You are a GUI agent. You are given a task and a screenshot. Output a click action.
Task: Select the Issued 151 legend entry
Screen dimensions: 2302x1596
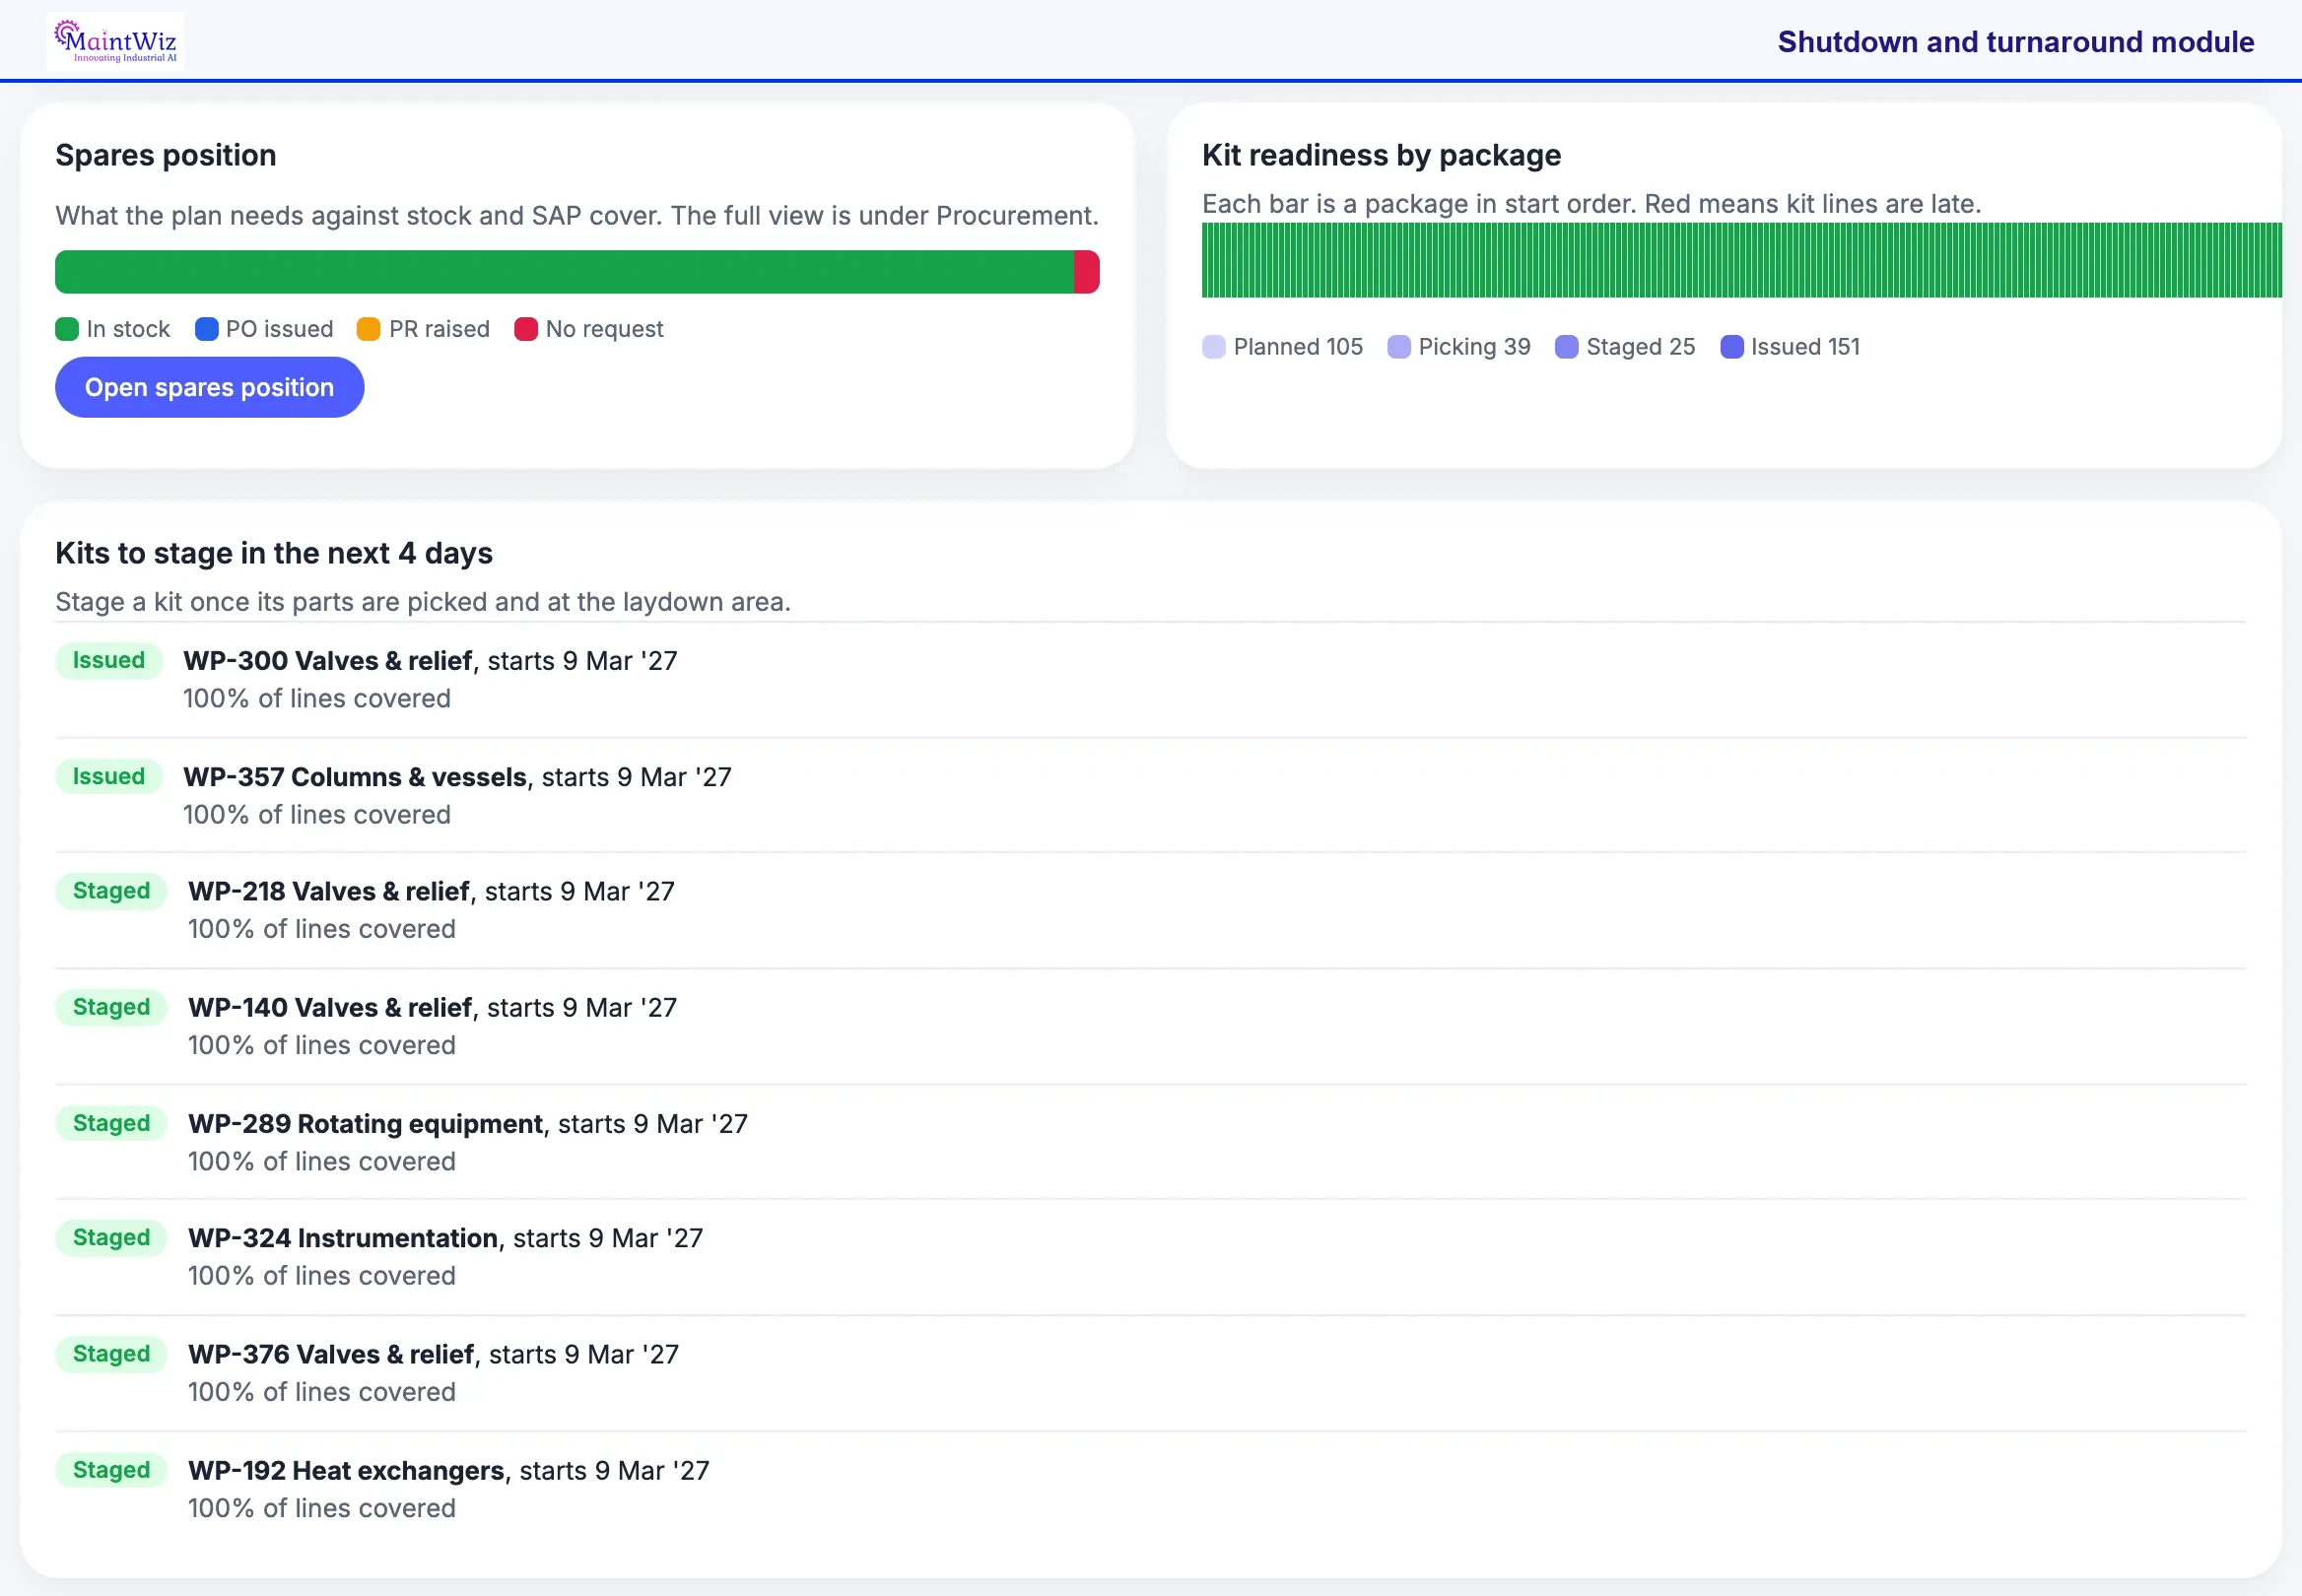point(1790,347)
